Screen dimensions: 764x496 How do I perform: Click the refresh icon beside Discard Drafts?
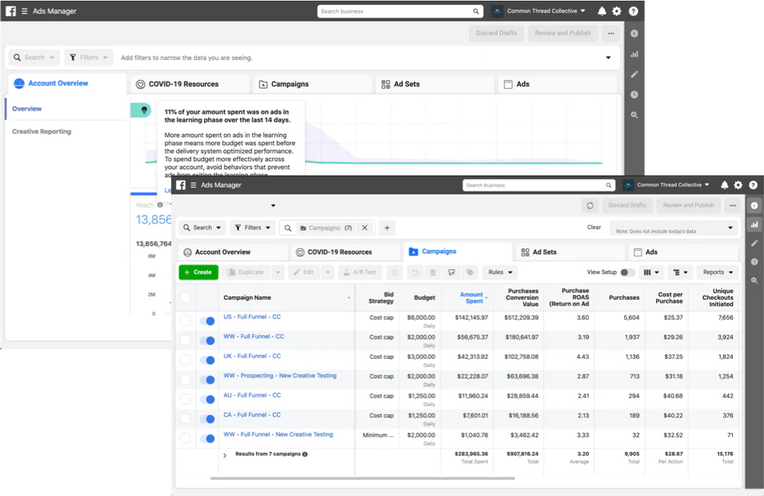click(x=590, y=205)
